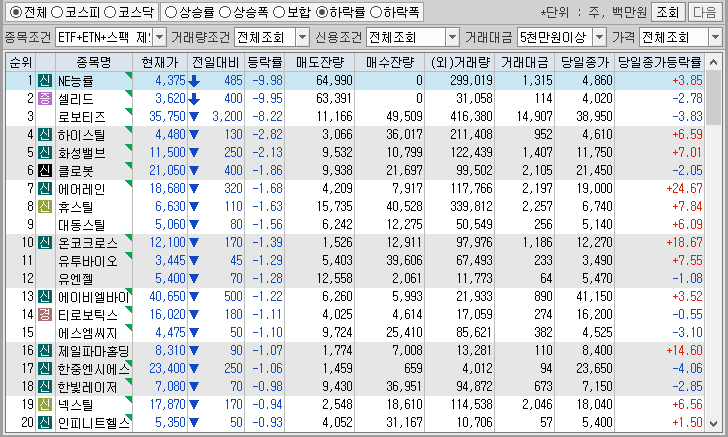This screenshot has width=728, height=437.
Task: Select the 보합 radio button
Action: 279,12
